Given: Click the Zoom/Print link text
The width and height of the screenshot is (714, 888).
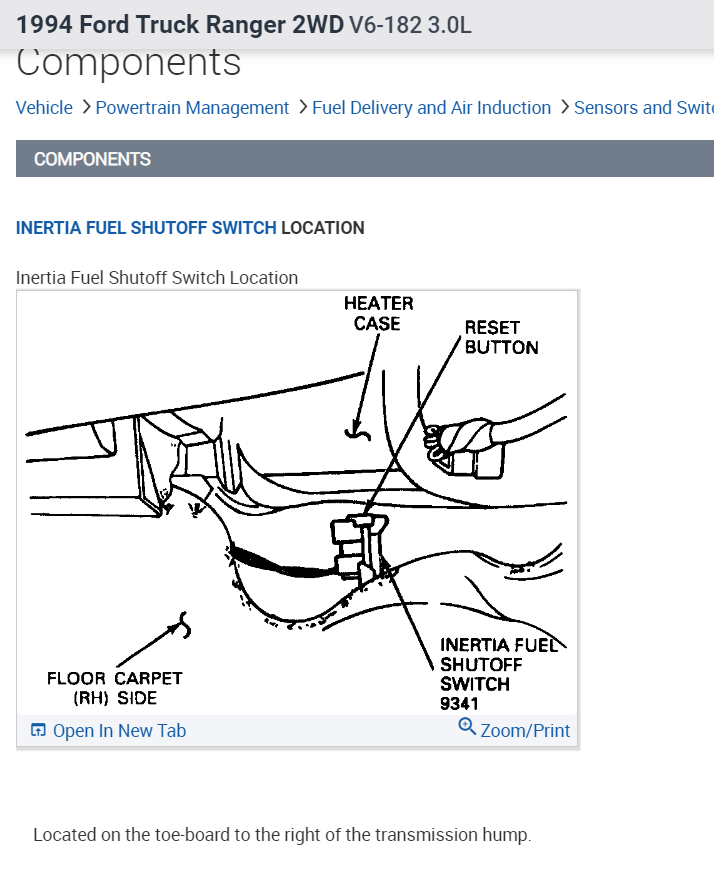Looking at the screenshot, I should coord(525,731).
